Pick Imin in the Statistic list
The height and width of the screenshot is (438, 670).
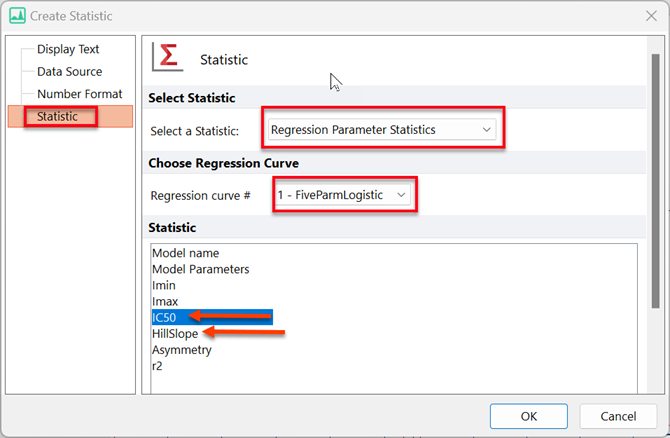click(x=165, y=285)
